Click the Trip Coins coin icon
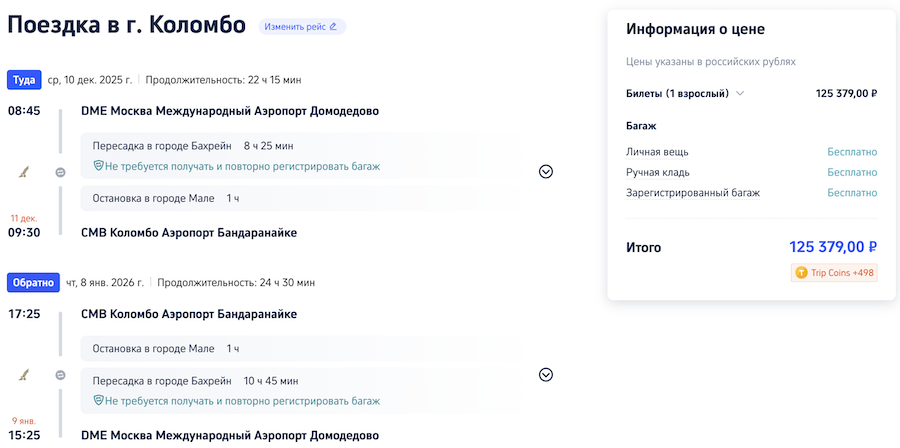Image resolution: width=900 pixels, height=448 pixels. [x=801, y=272]
